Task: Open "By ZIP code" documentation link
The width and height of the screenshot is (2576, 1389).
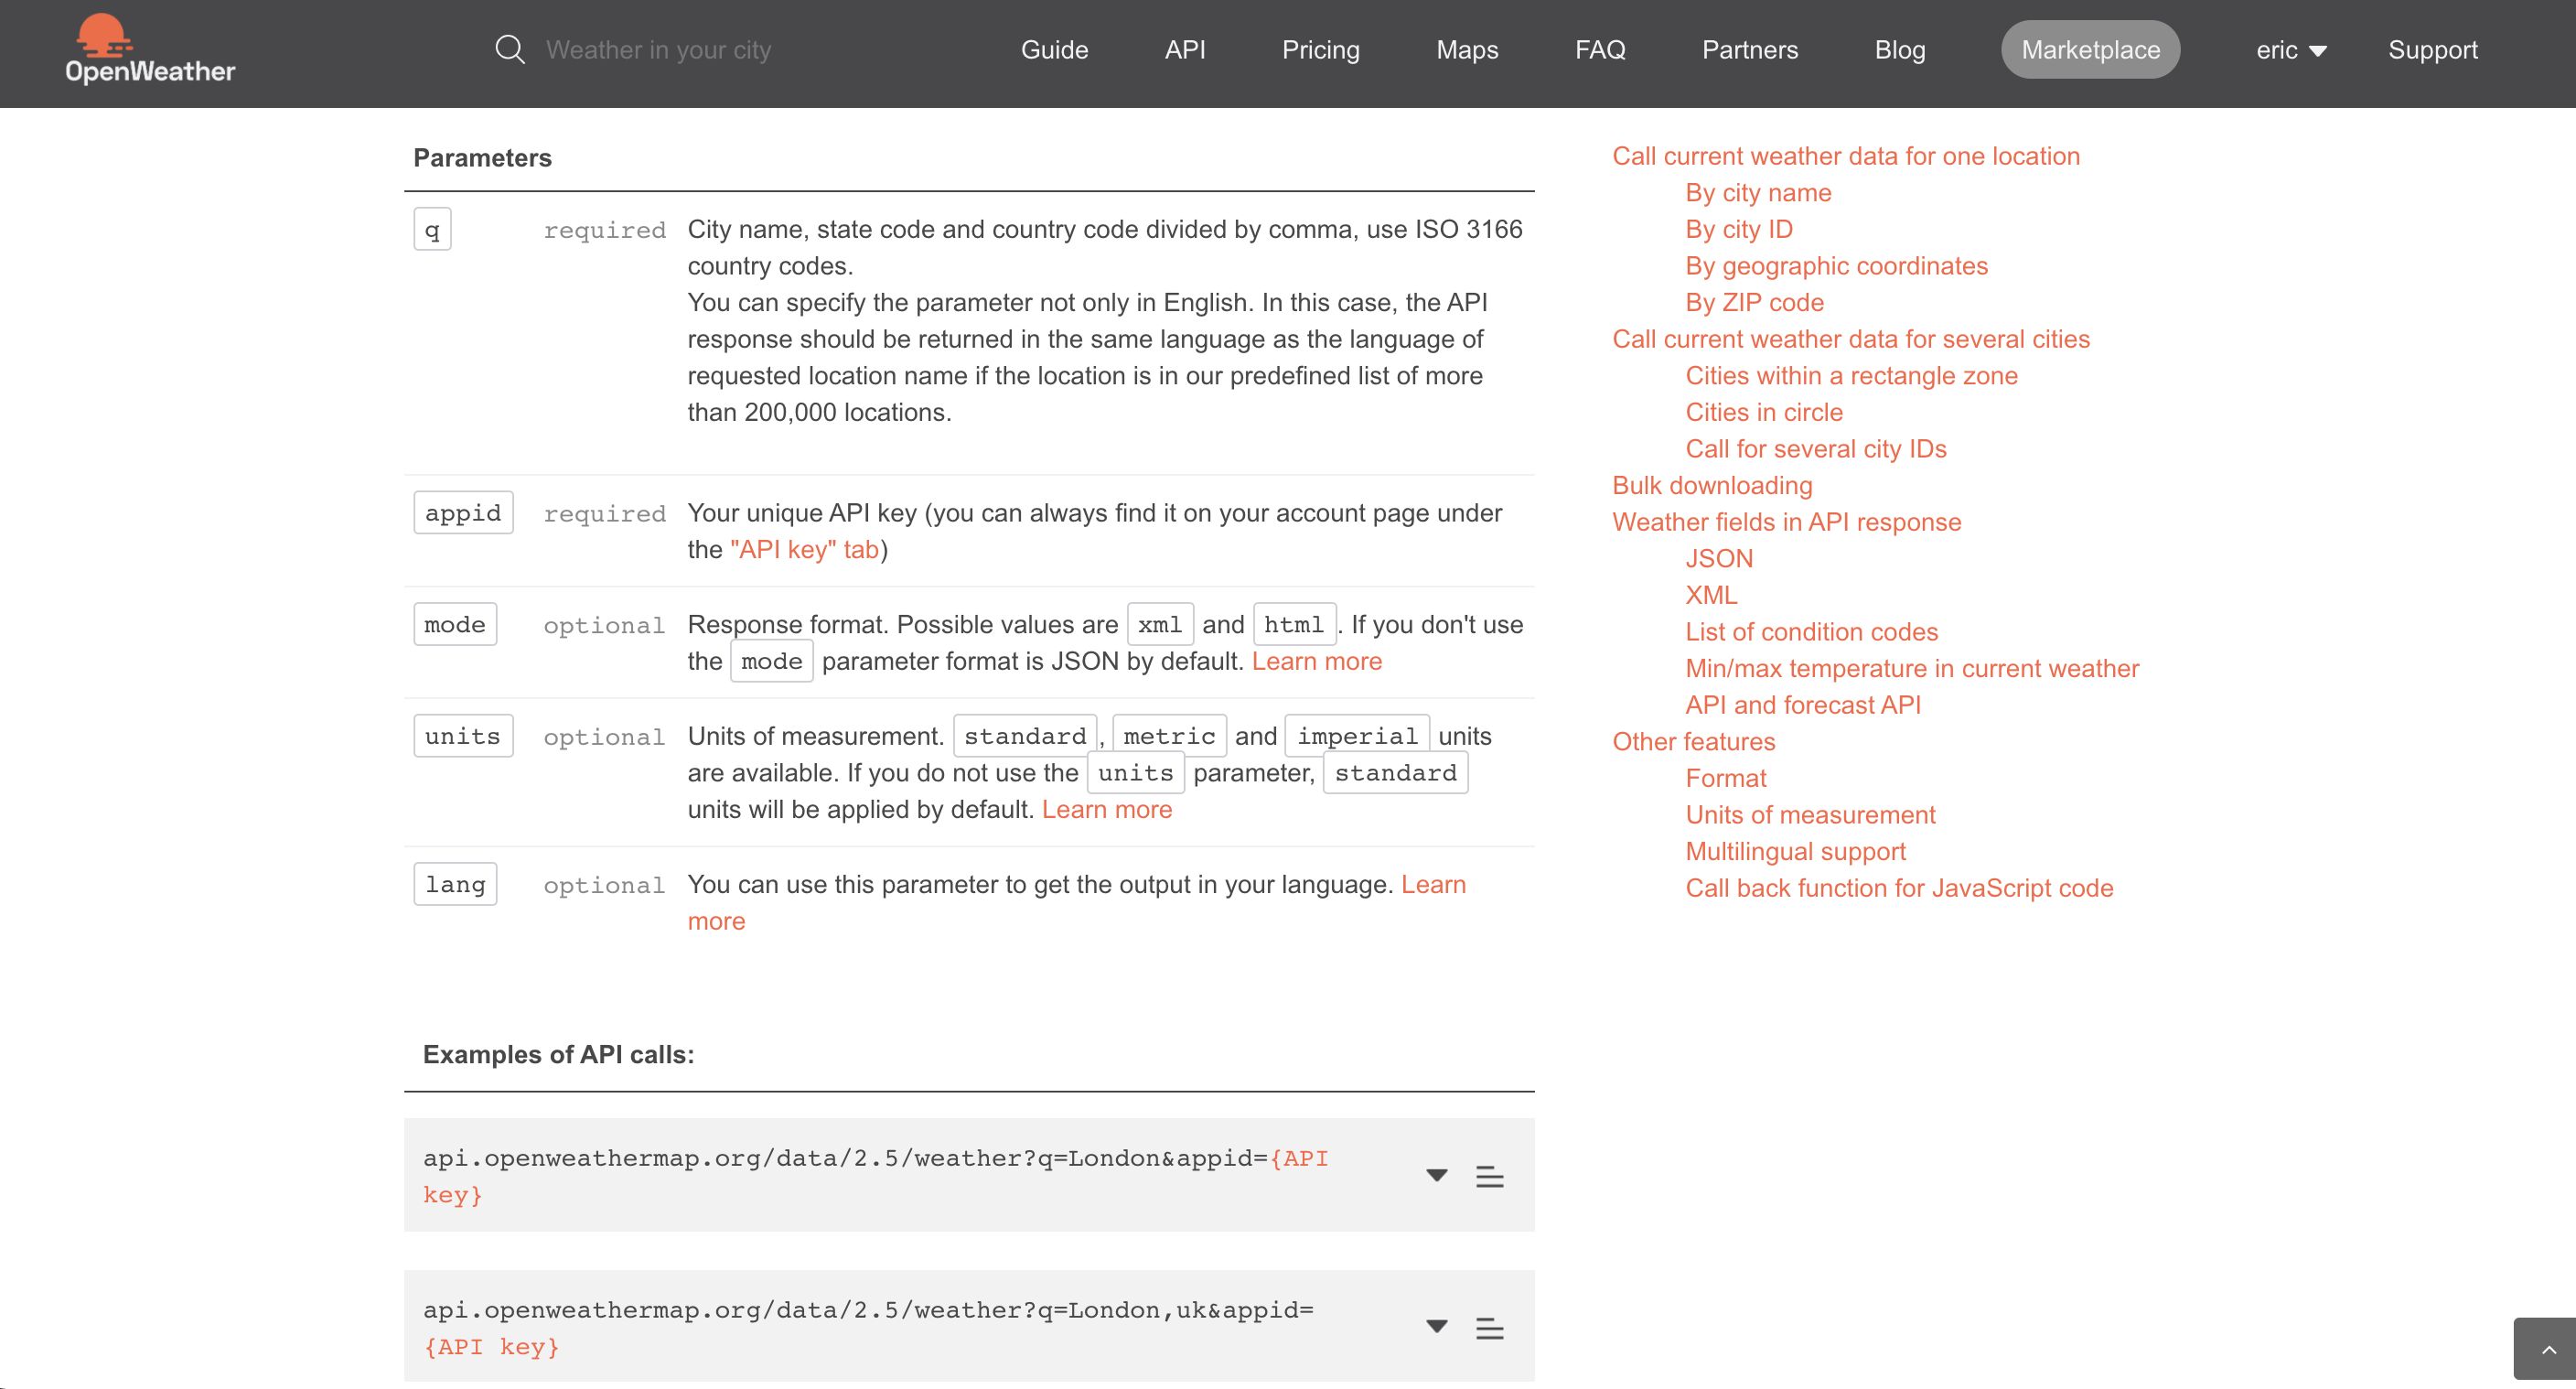Action: (1754, 302)
